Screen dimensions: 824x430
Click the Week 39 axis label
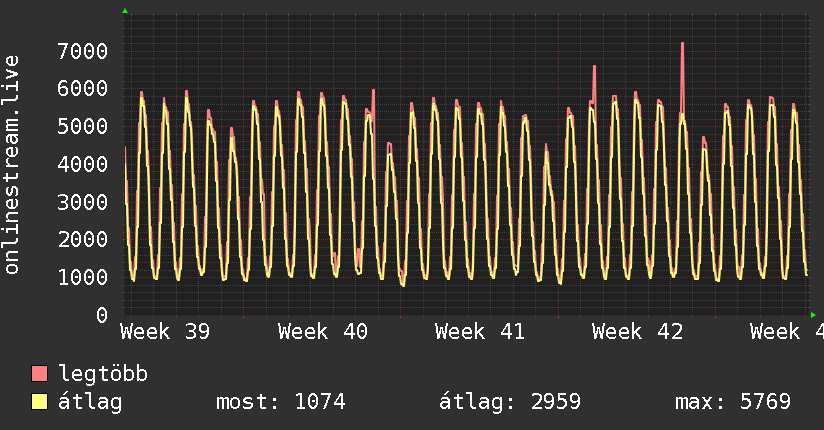click(x=165, y=332)
